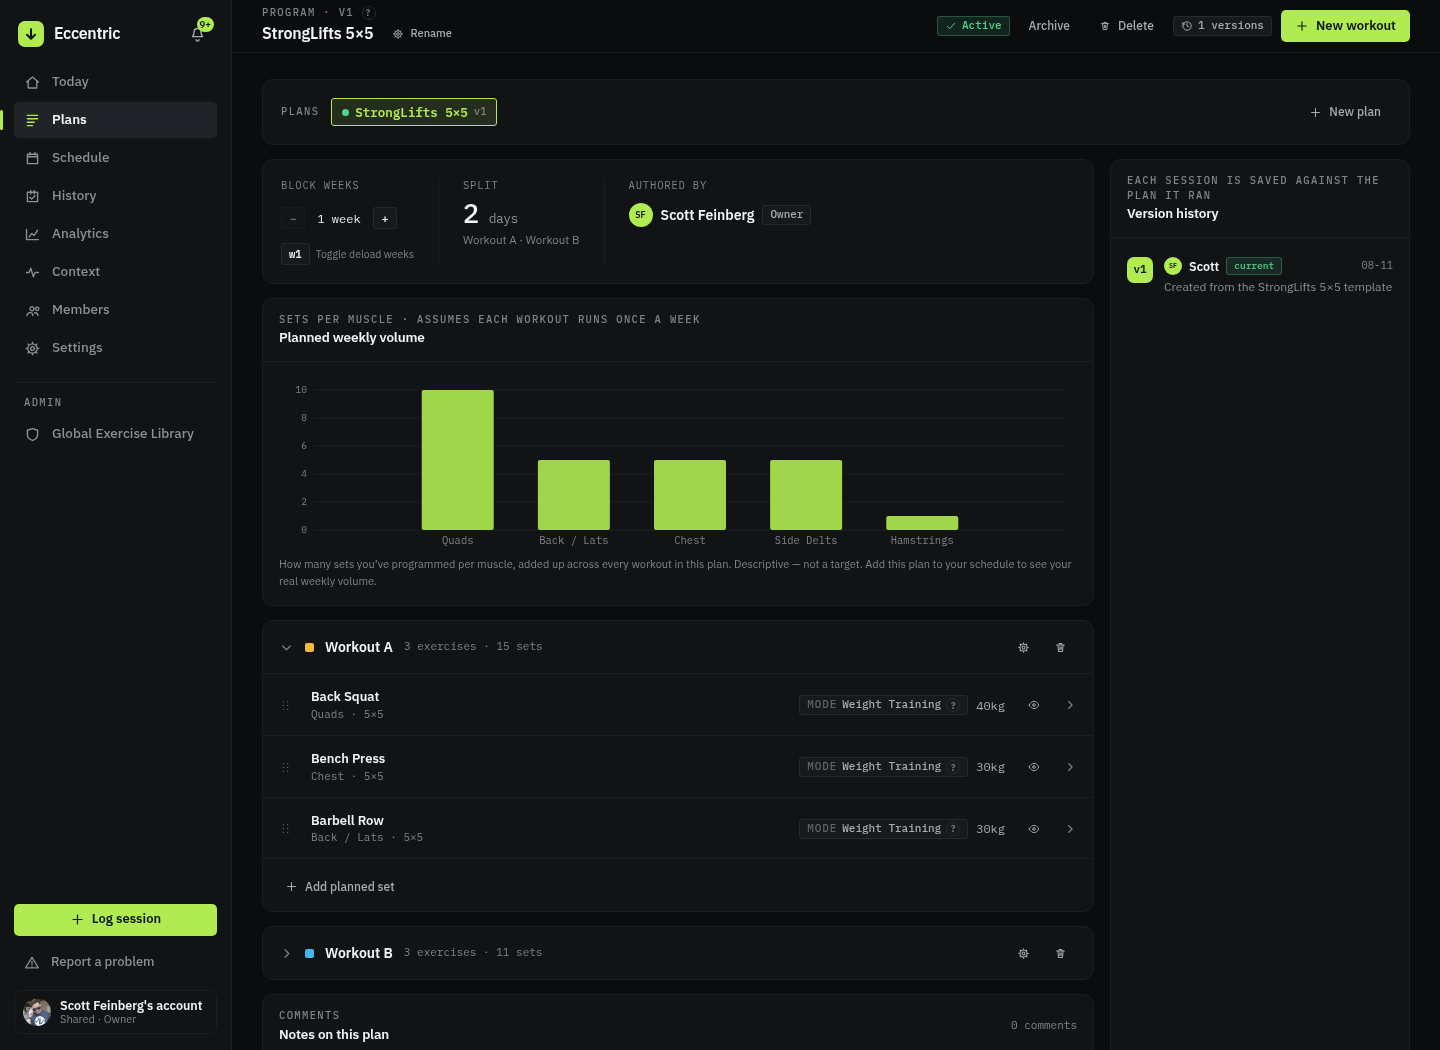The height and width of the screenshot is (1050, 1440).
Task: Open the Context page
Action: 115,272
